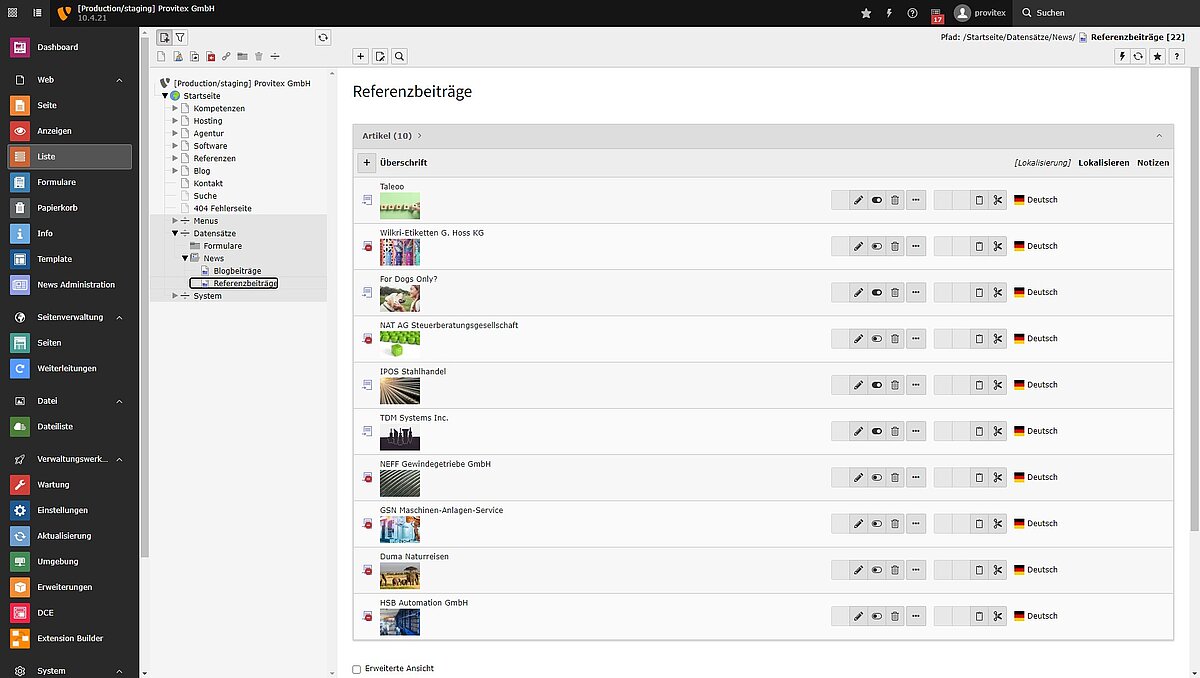The image size is (1200, 678).
Task: Toggle visibility of the NAT AG record
Action: (x=877, y=338)
